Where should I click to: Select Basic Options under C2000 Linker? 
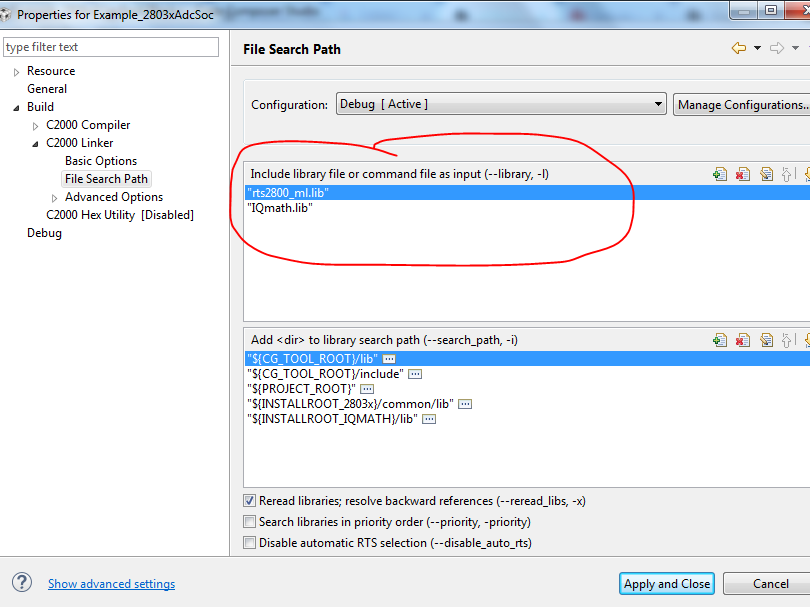click(101, 161)
